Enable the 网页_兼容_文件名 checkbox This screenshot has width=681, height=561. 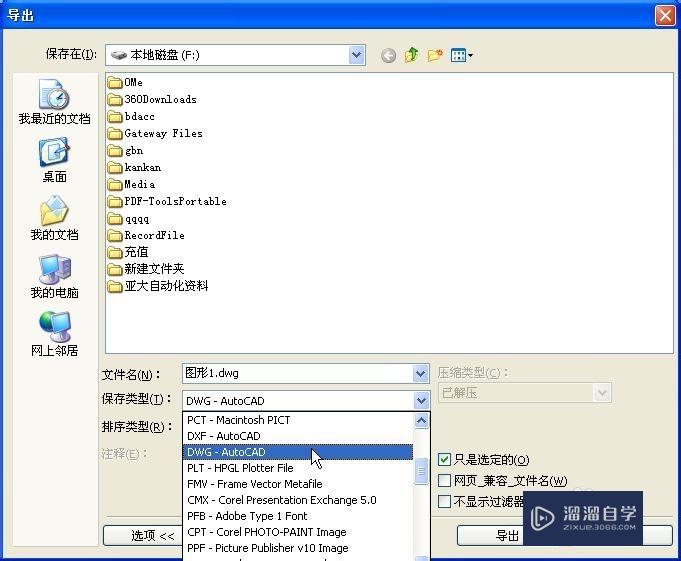pos(444,481)
